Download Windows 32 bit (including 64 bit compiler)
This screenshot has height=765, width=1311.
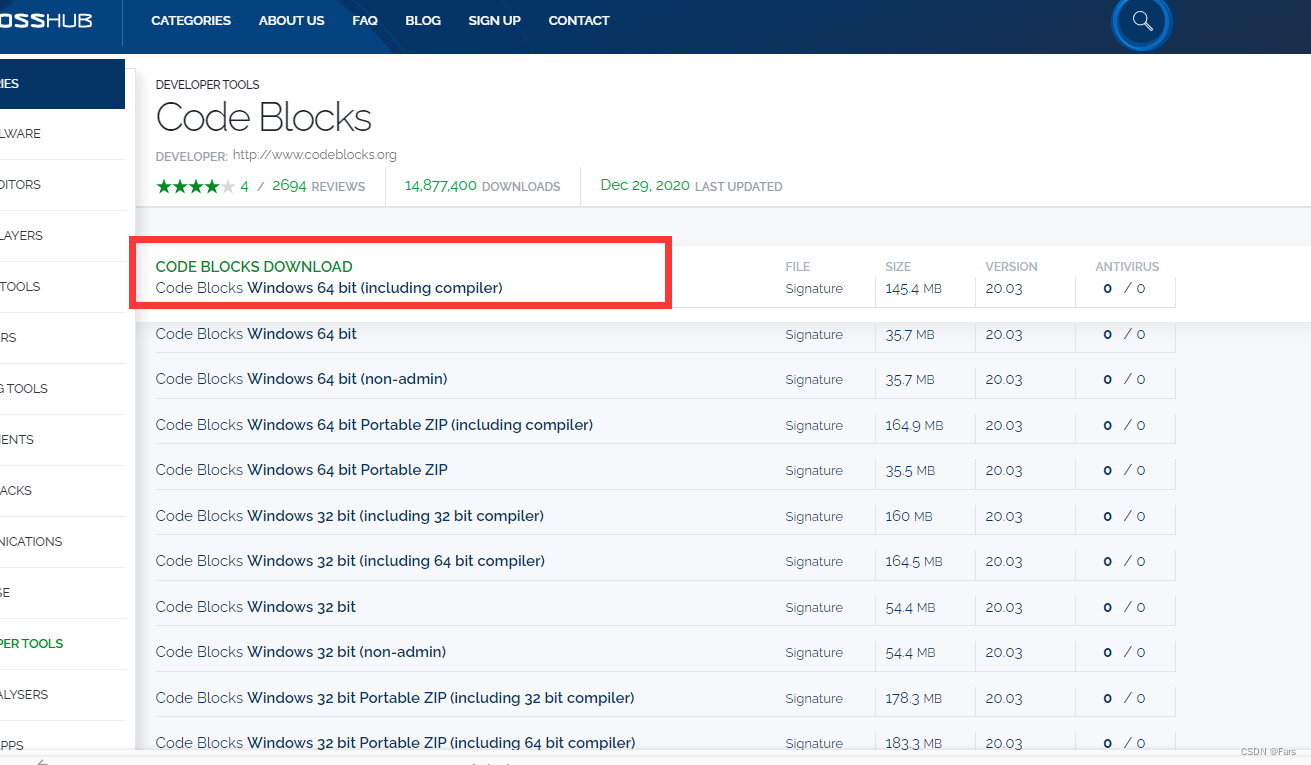point(350,561)
